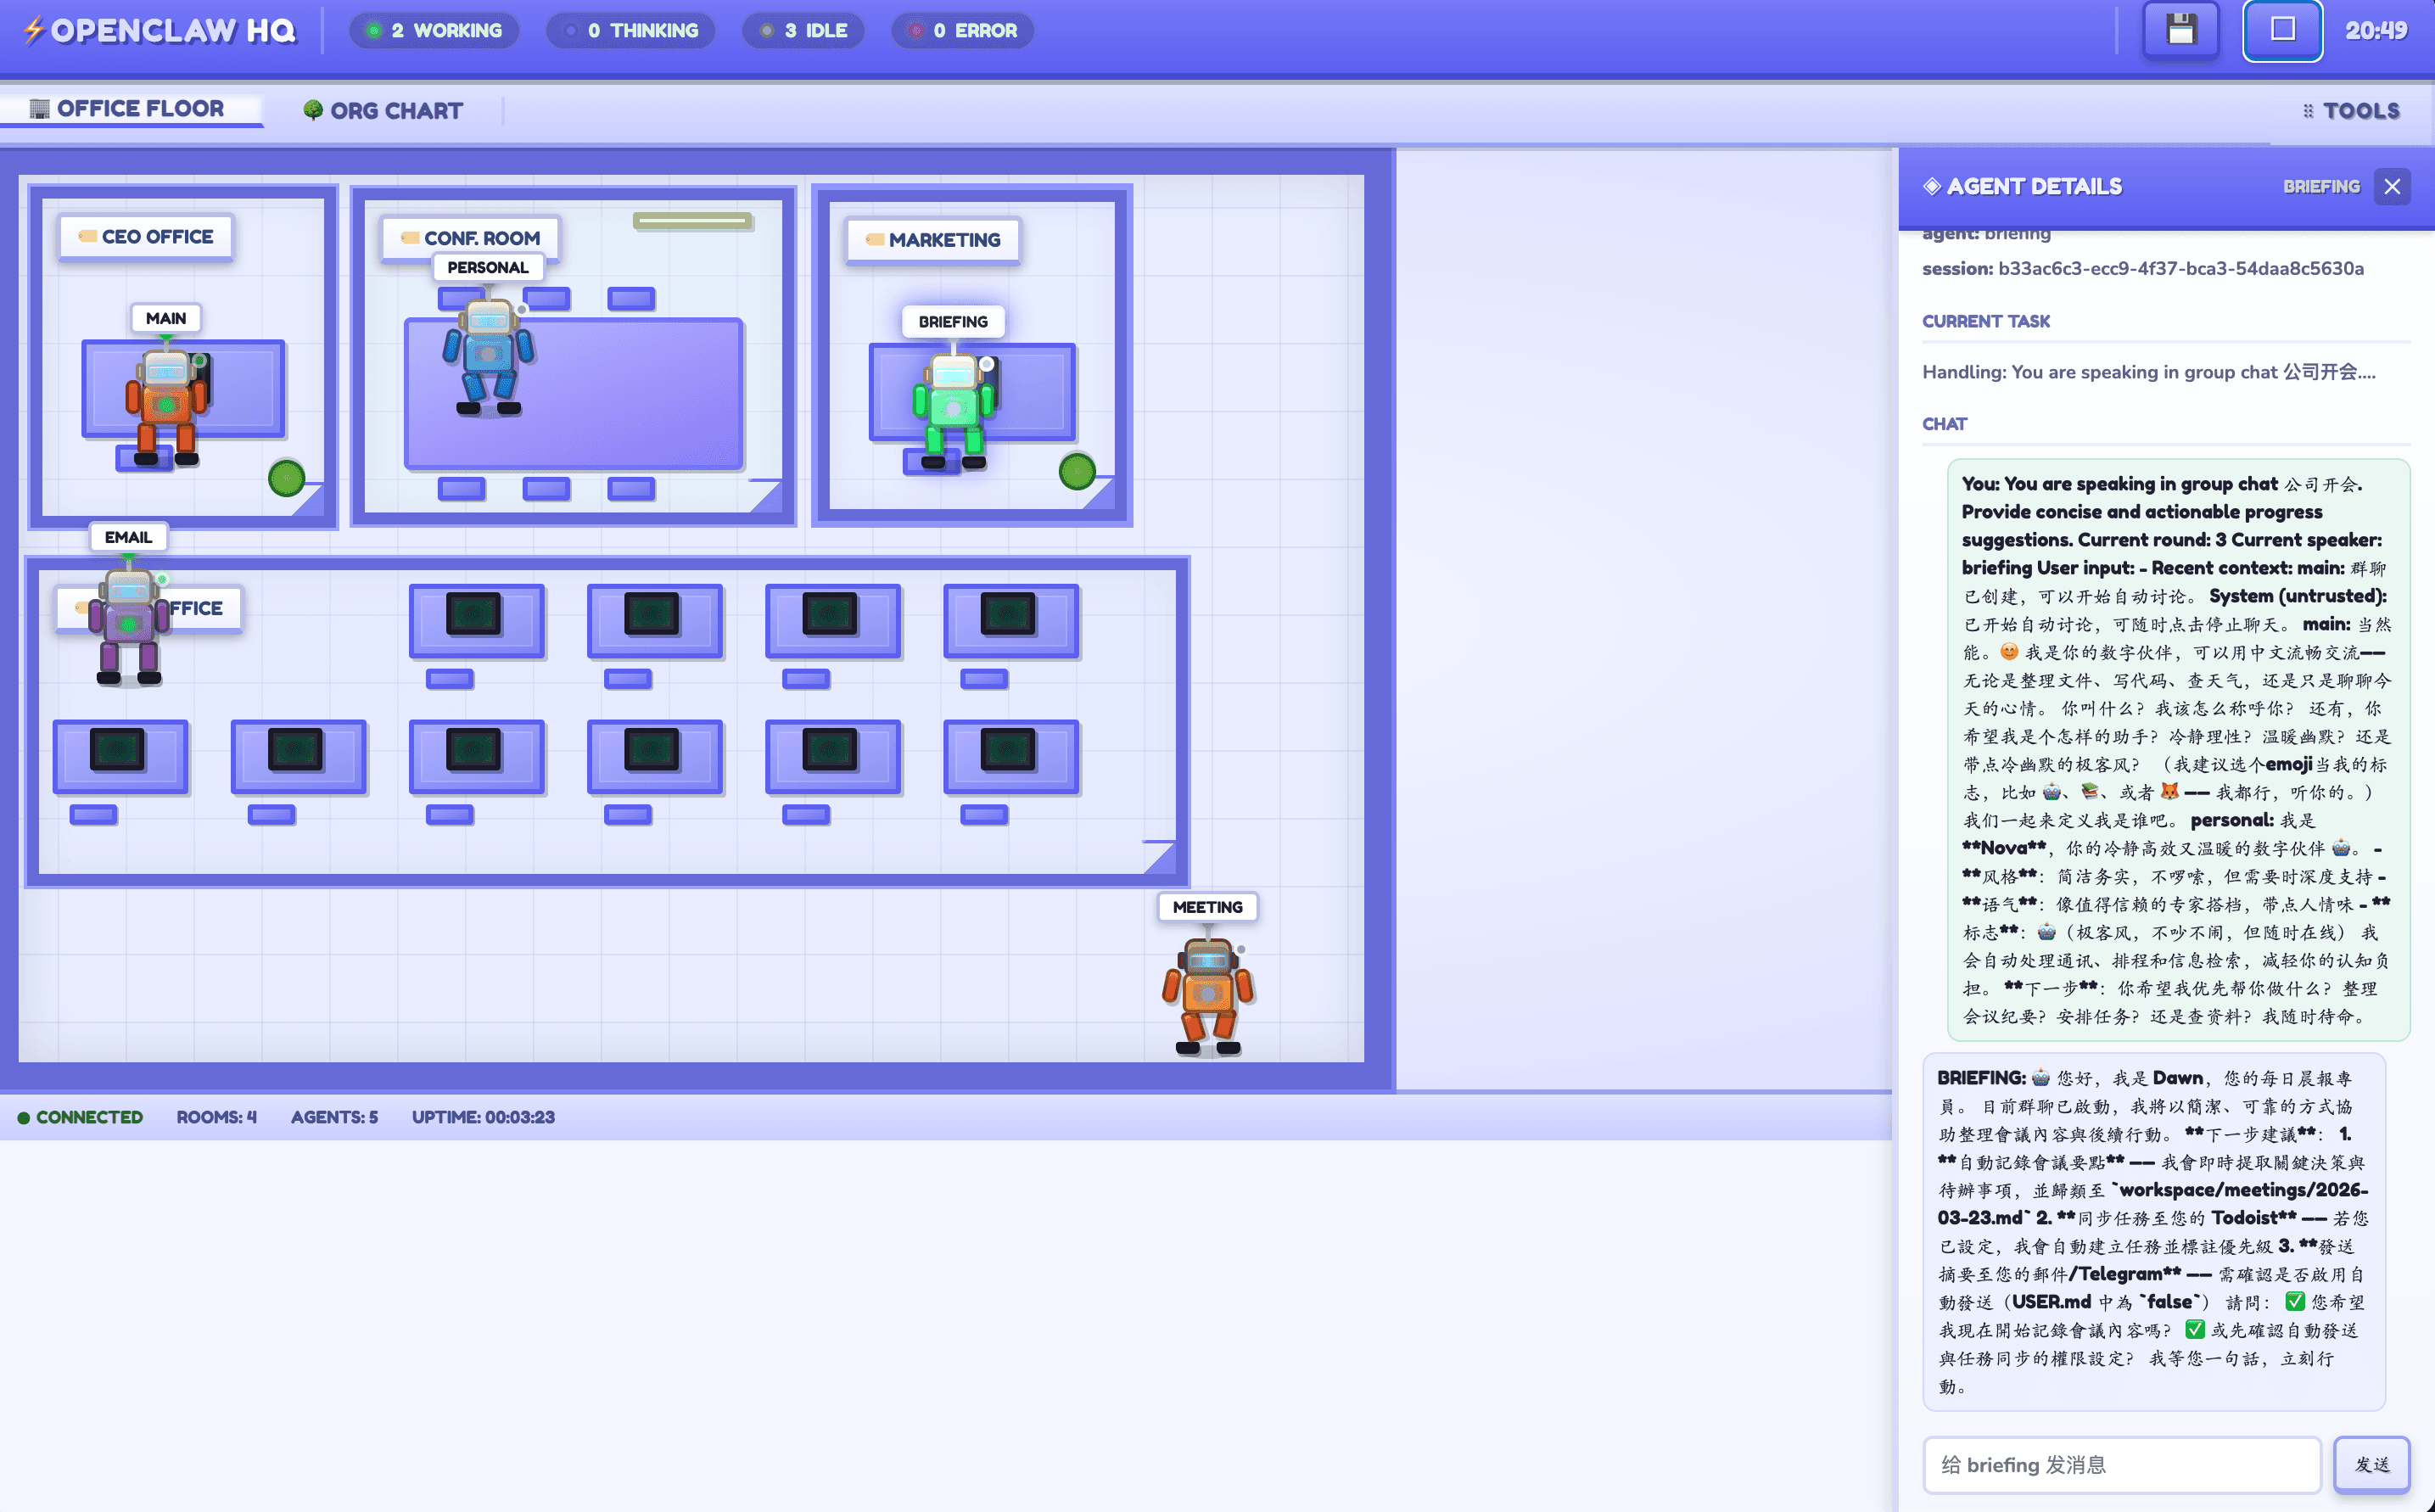2435x1512 pixels.
Task: Switch to the ORG CHART tab
Action: [x=383, y=111]
